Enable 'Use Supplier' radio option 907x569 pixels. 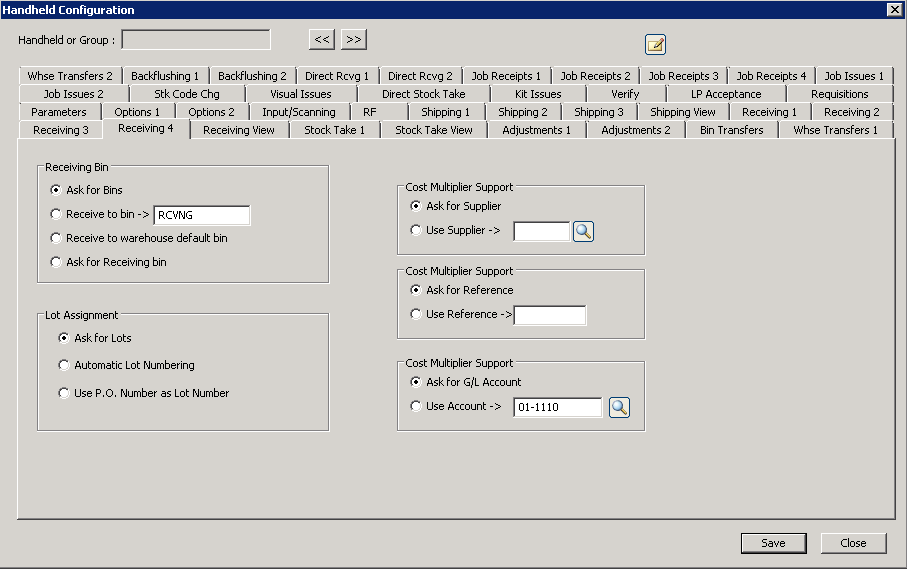[x=416, y=230]
